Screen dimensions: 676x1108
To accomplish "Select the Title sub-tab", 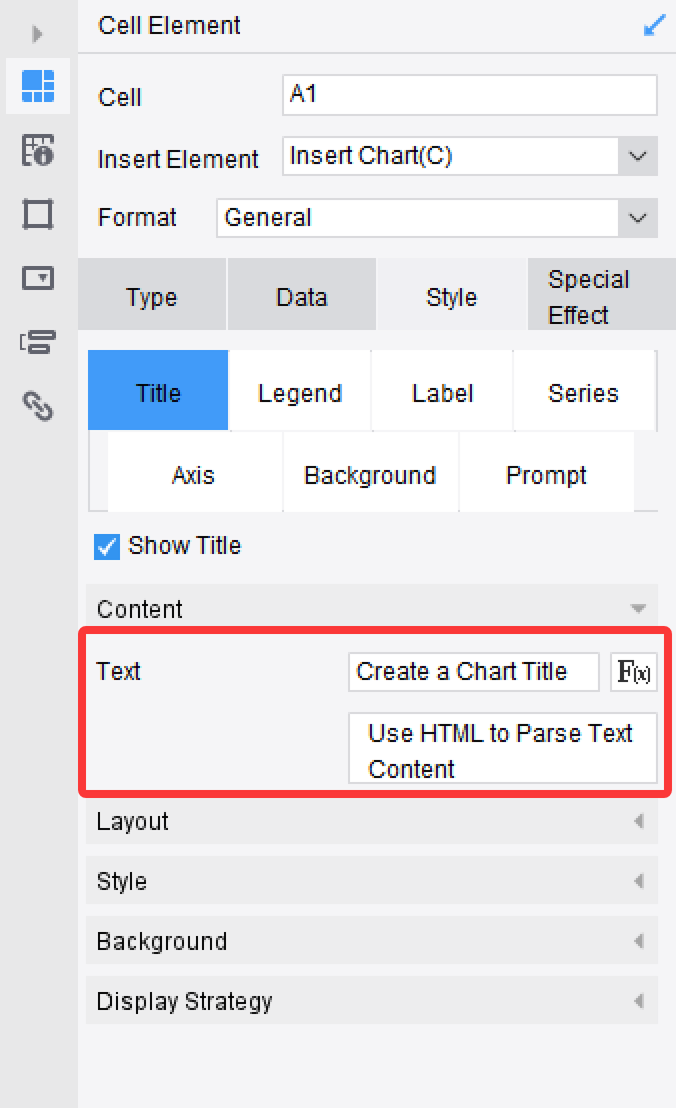I will pyautogui.click(x=158, y=391).
